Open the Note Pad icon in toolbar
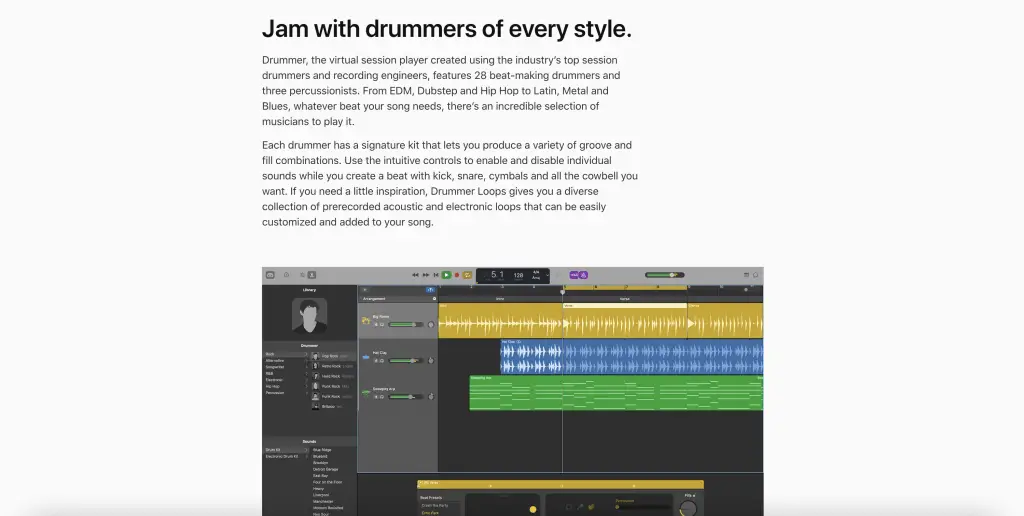 [746, 275]
